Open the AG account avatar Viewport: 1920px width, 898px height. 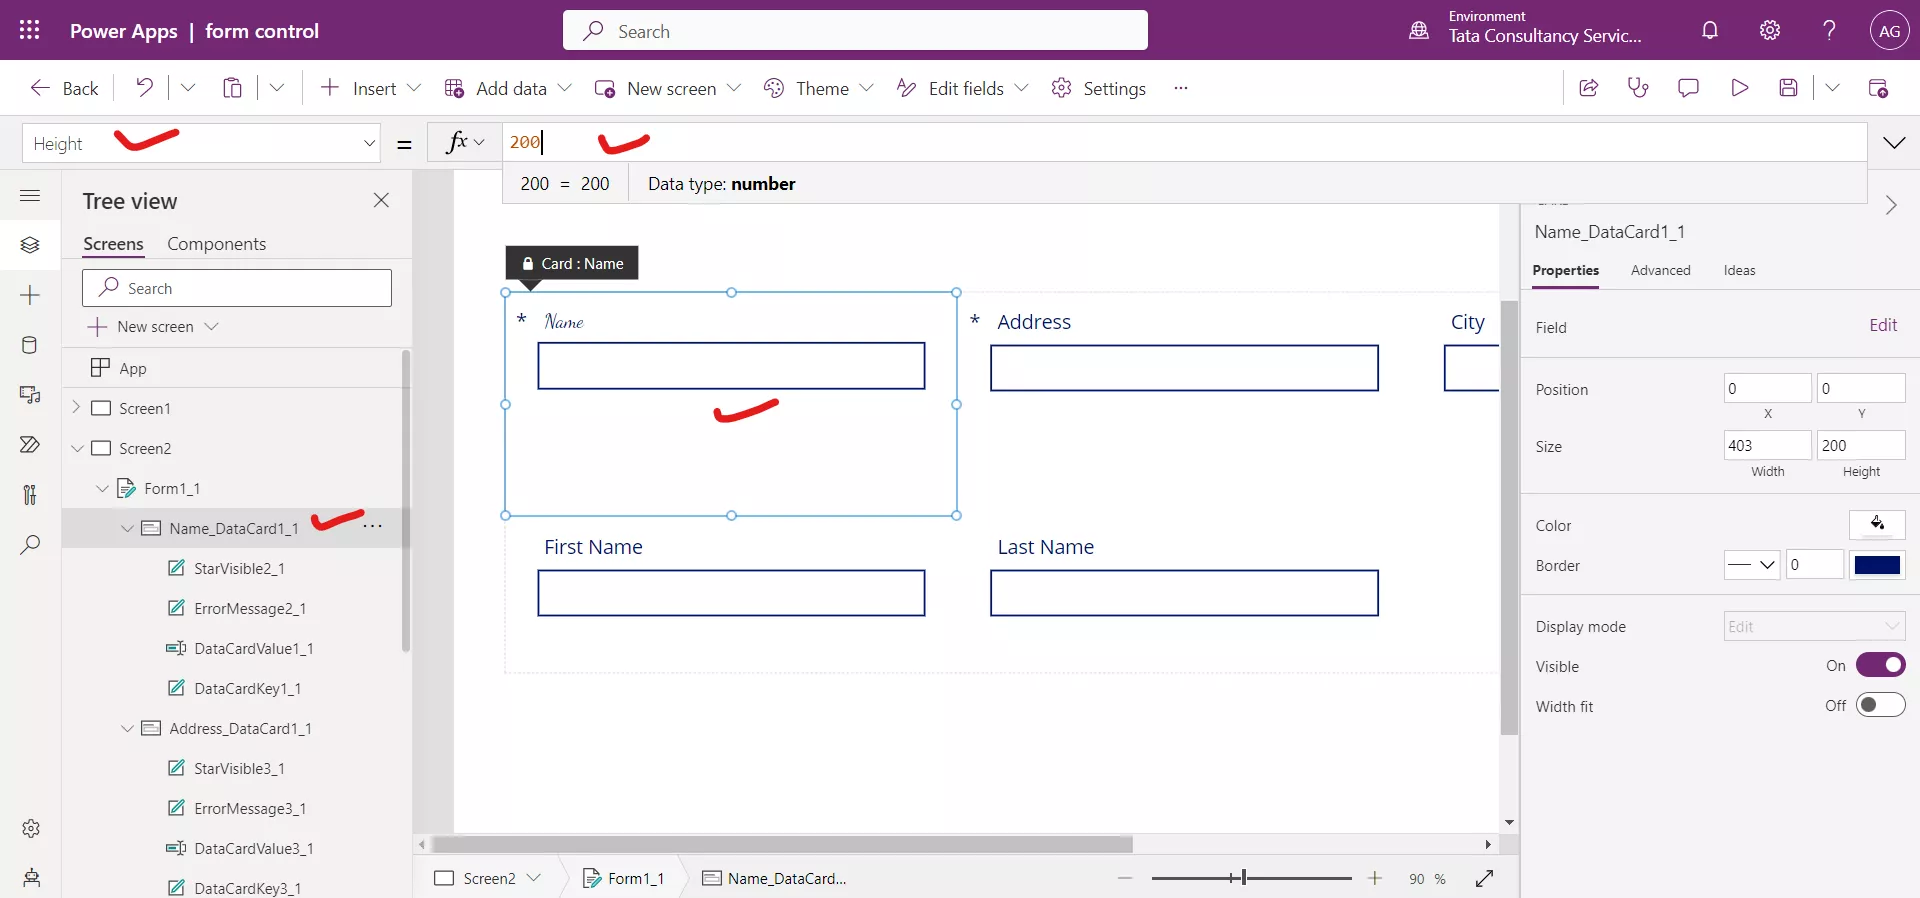(1889, 31)
